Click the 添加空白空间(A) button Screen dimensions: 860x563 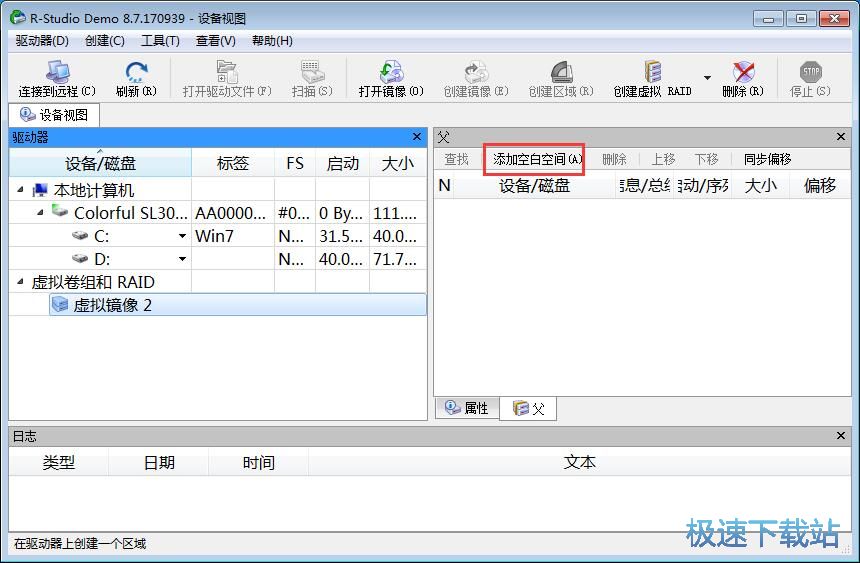click(538, 159)
